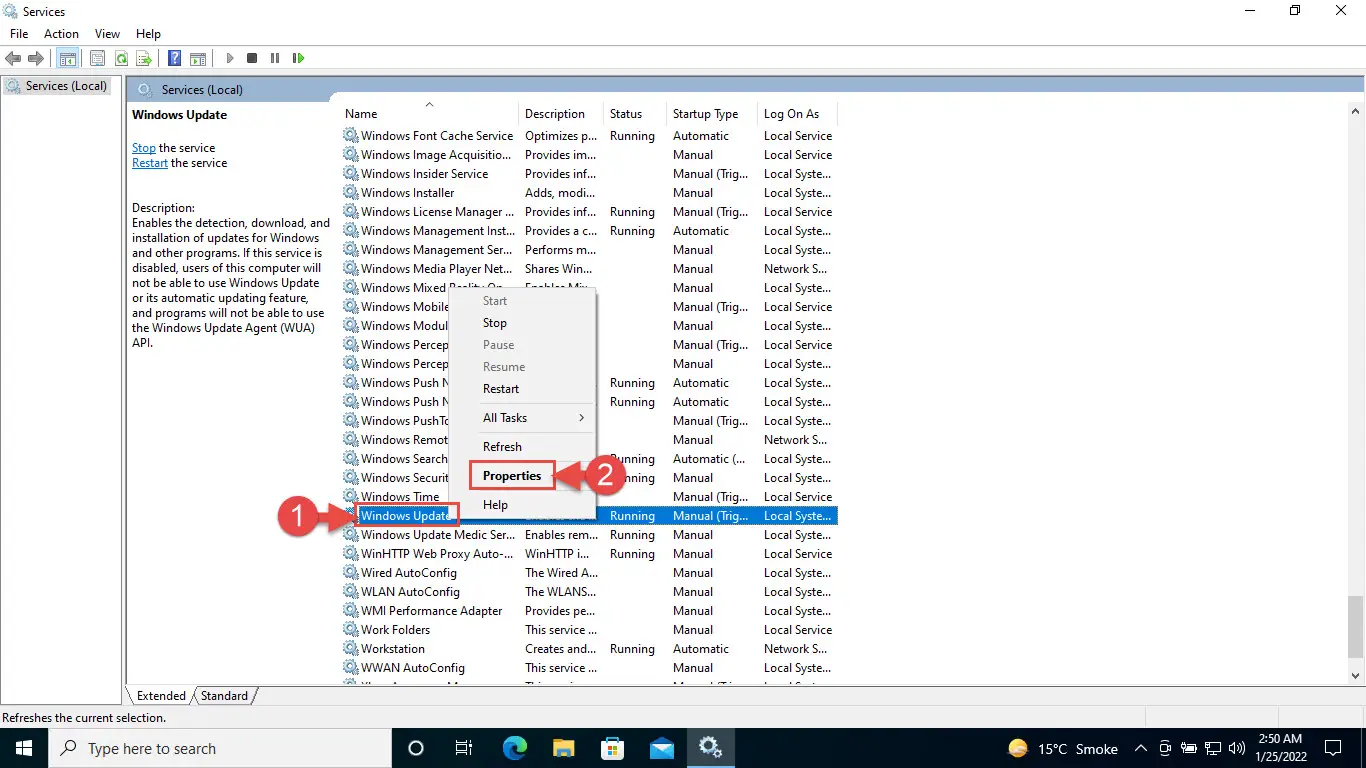Switch to the Standard tab

(x=224, y=696)
